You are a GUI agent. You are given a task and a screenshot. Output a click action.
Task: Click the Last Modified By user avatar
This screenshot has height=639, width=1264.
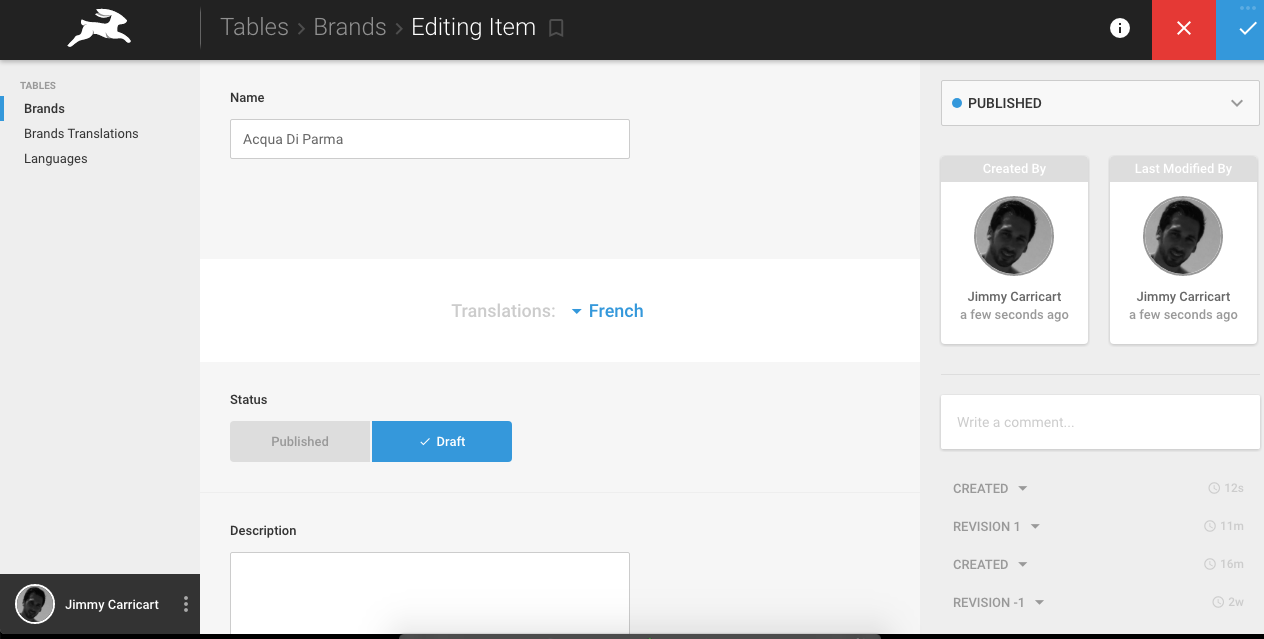click(x=1183, y=236)
